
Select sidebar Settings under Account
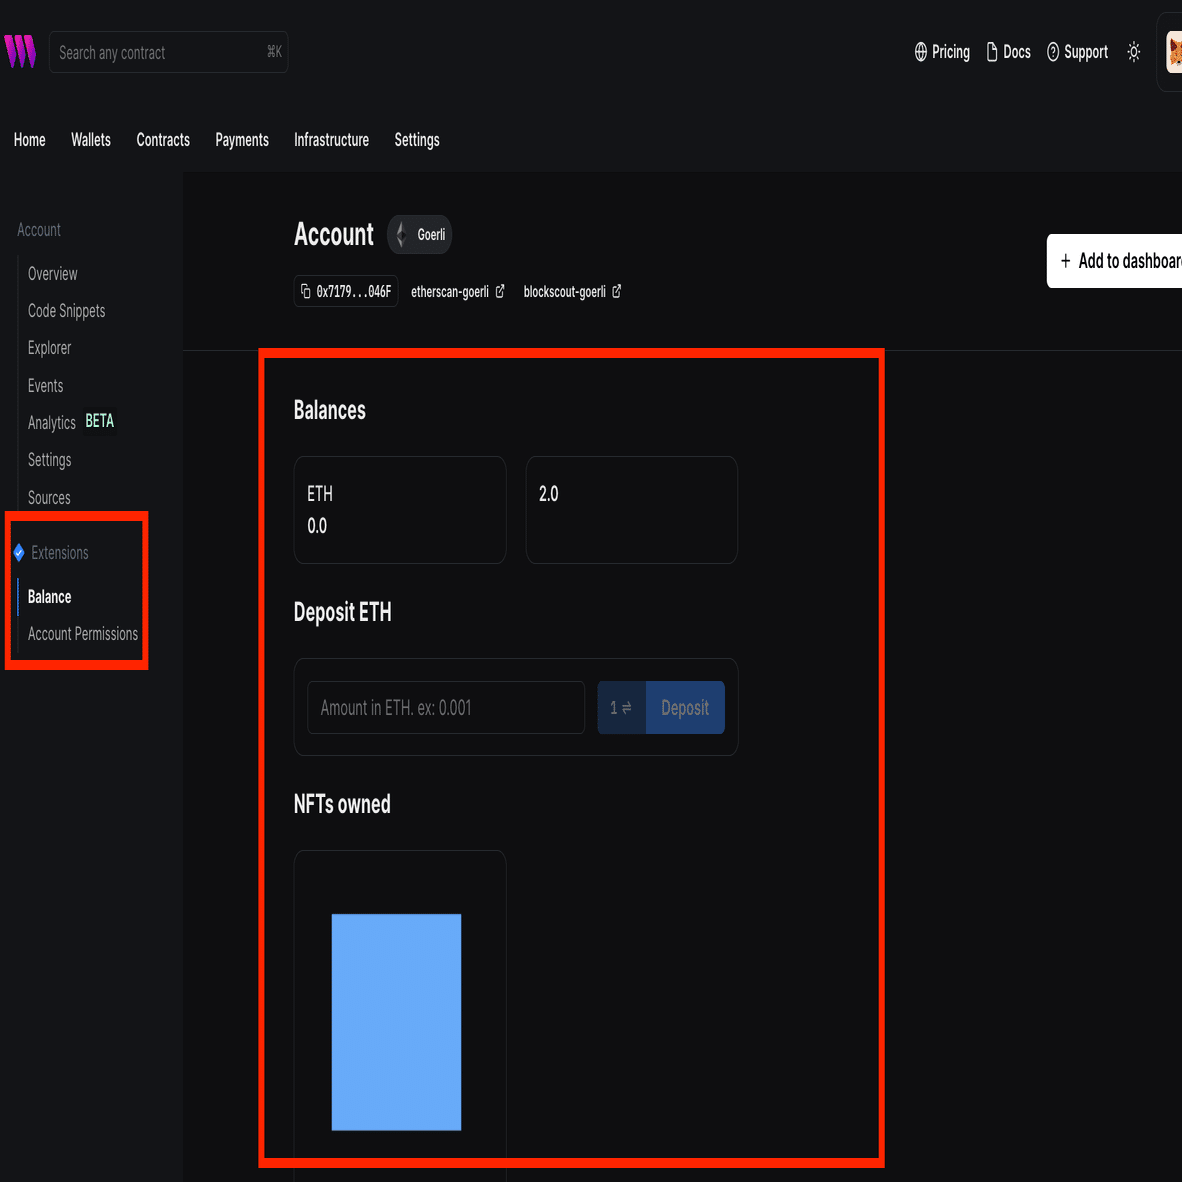coord(50,460)
